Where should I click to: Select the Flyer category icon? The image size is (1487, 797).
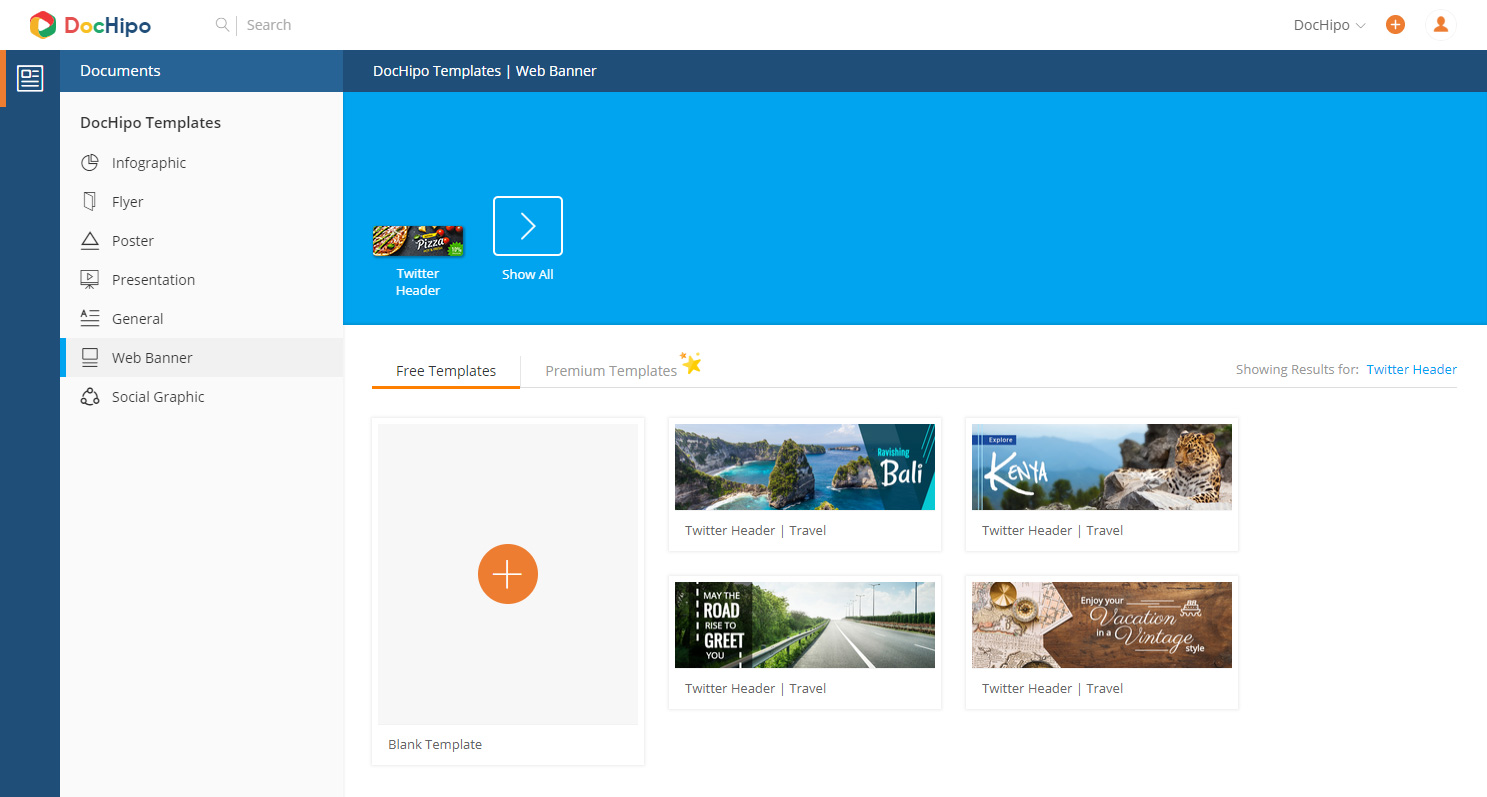pyautogui.click(x=91, y=201)
